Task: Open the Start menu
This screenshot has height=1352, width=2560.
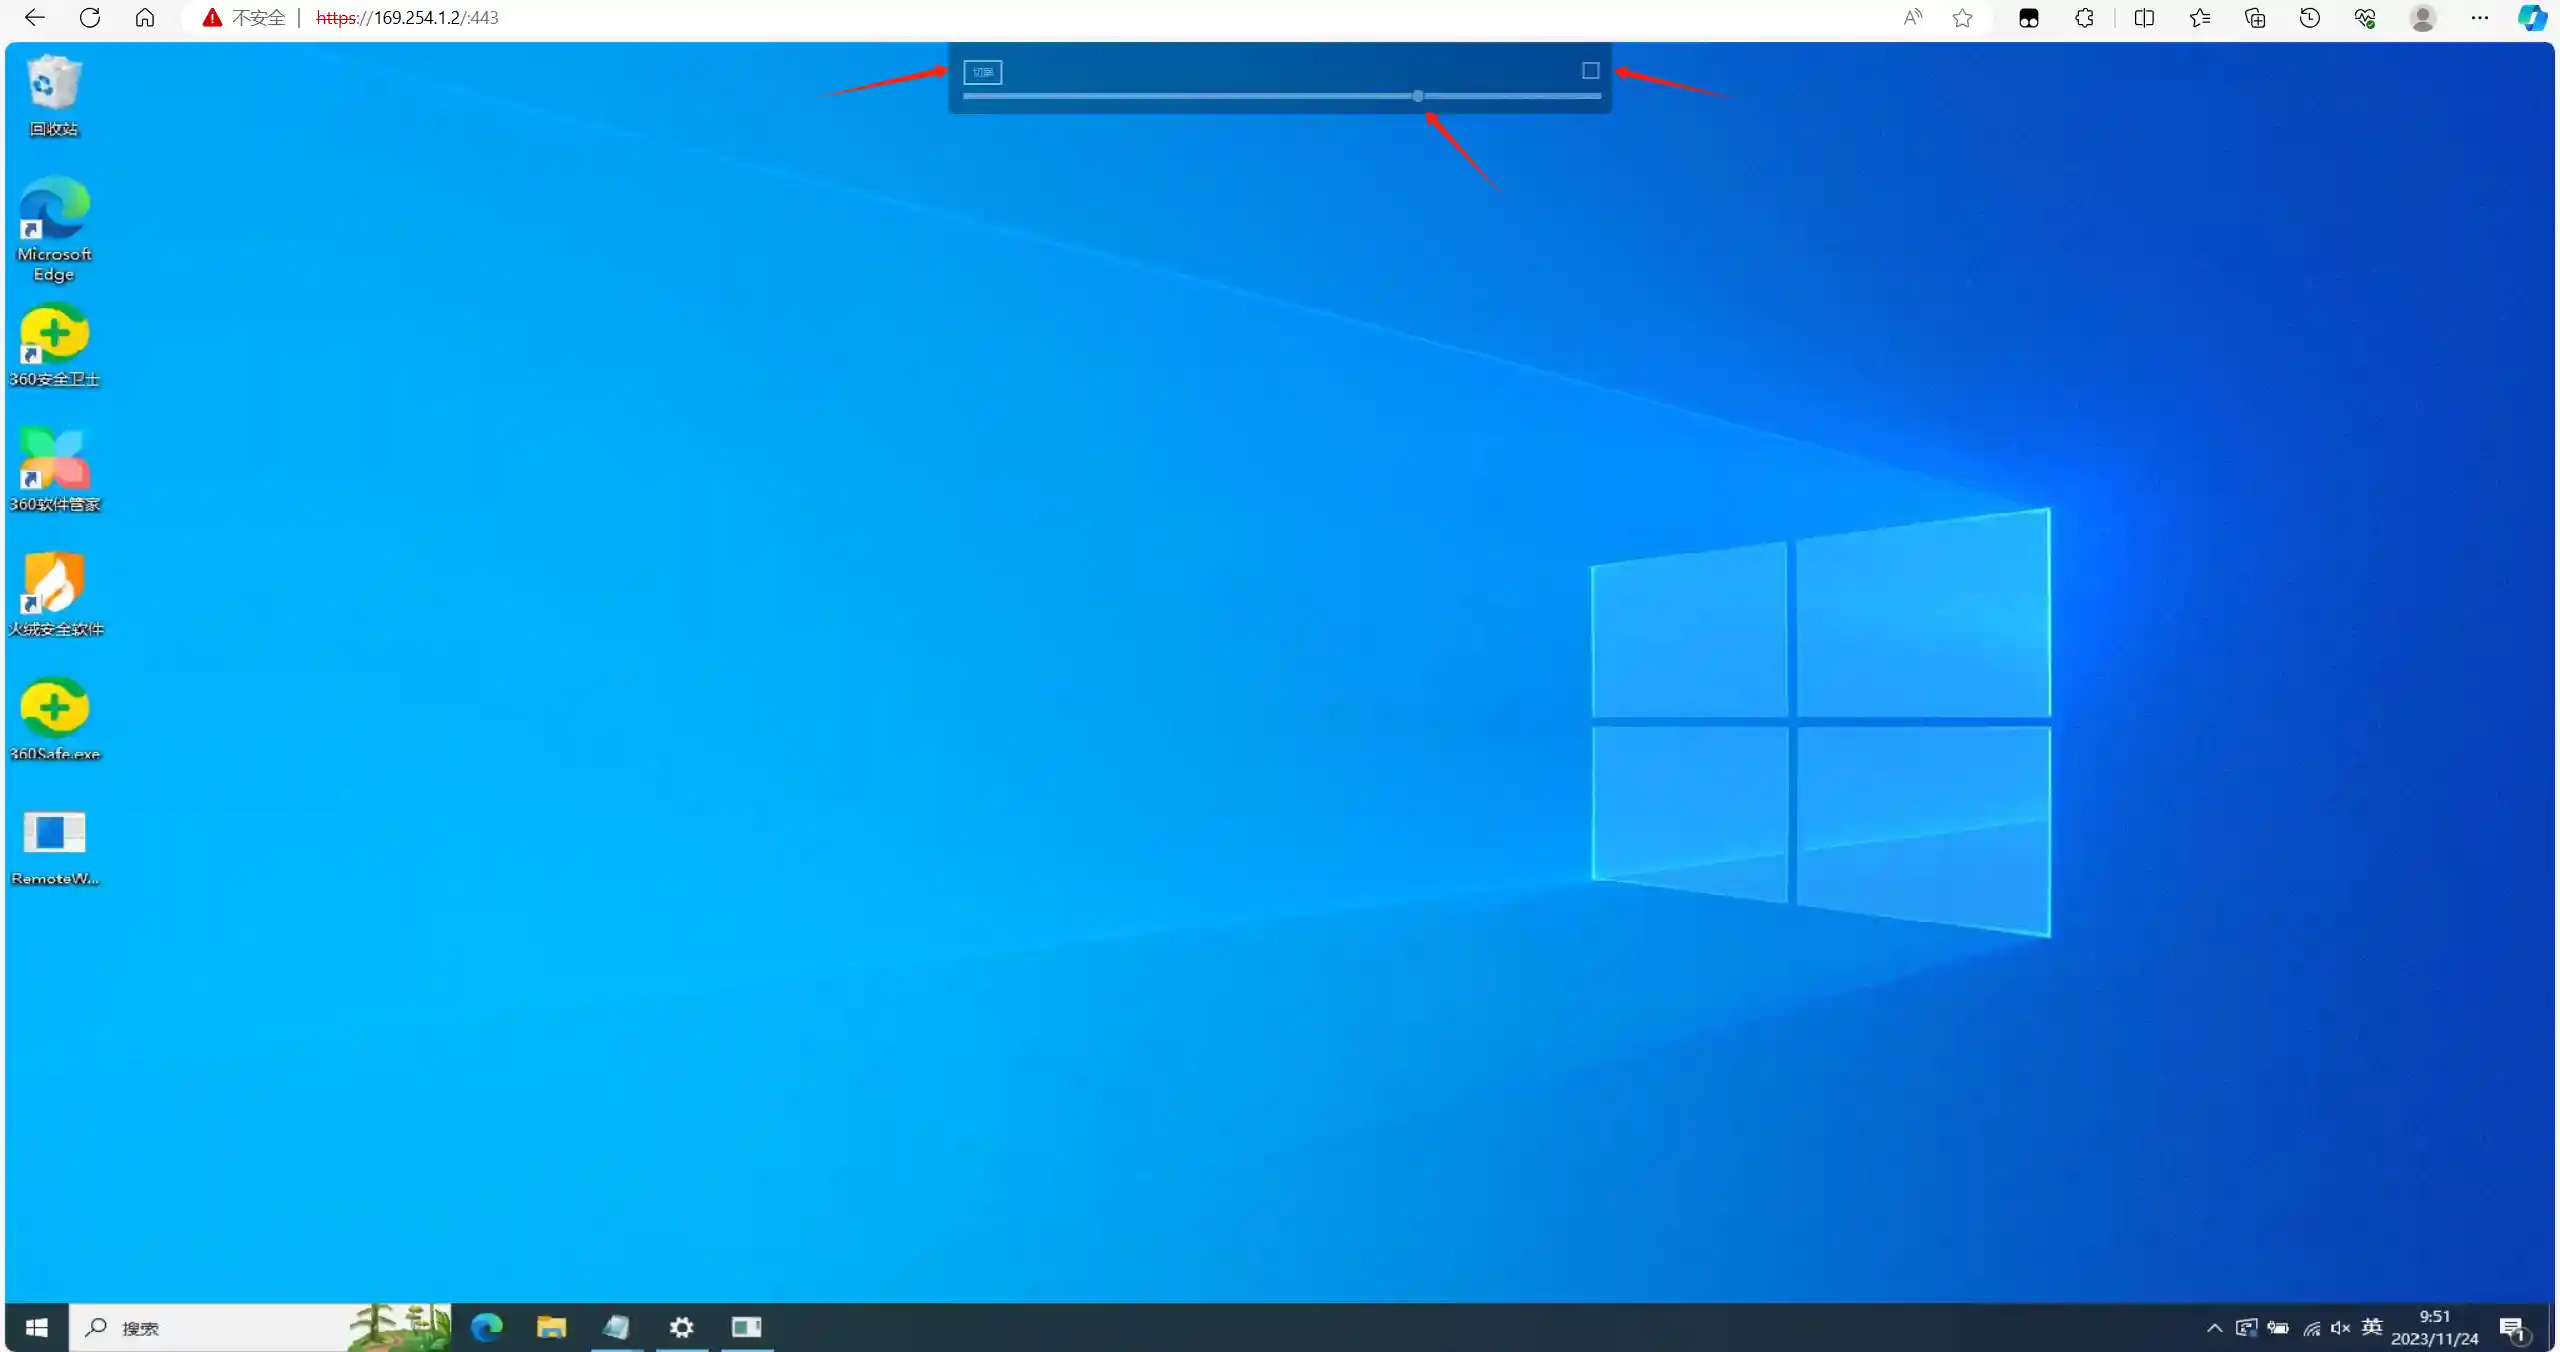Action: 36,1328
